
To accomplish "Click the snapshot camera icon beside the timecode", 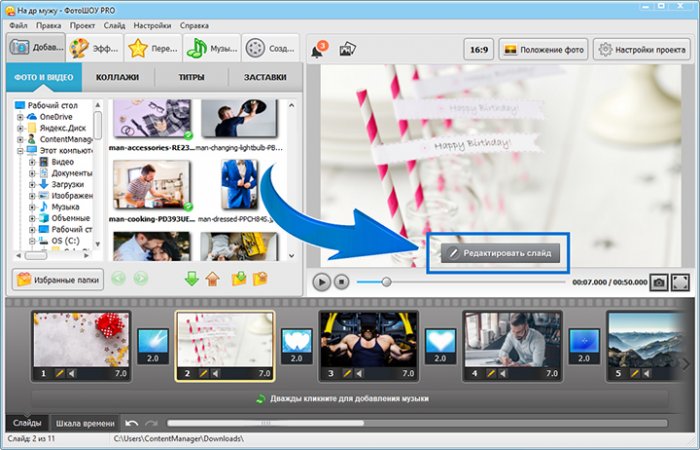I will click(x=659, y=282).
